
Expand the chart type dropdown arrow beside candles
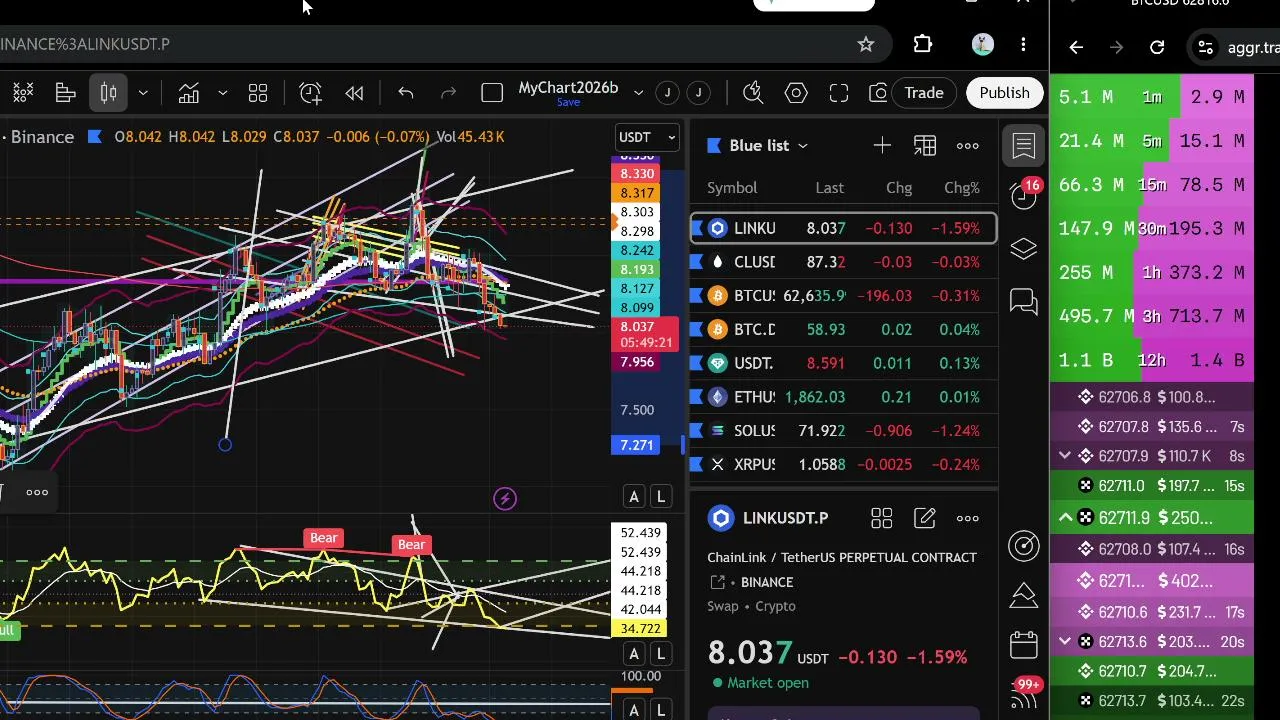[143, 93]
